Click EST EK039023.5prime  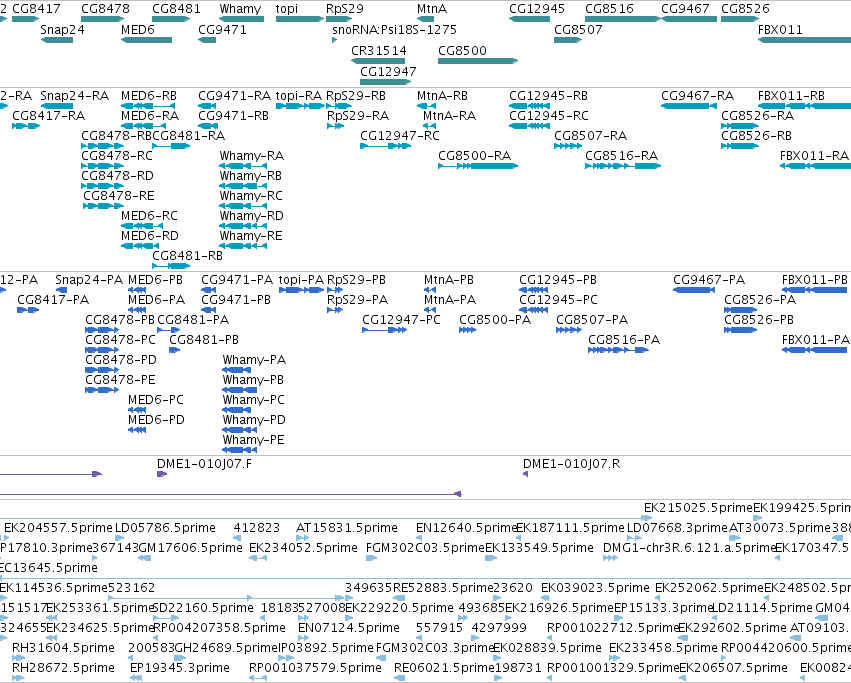(595, 588)
